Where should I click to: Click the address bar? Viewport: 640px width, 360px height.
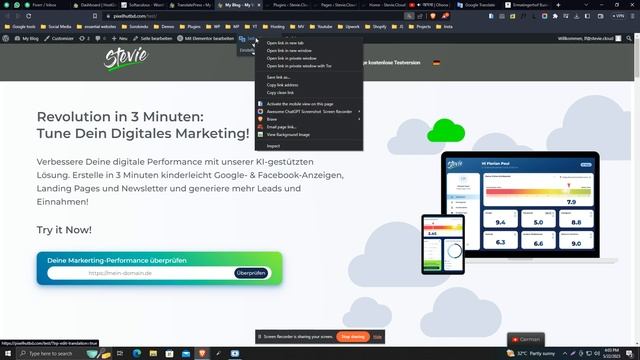(253, 16)
